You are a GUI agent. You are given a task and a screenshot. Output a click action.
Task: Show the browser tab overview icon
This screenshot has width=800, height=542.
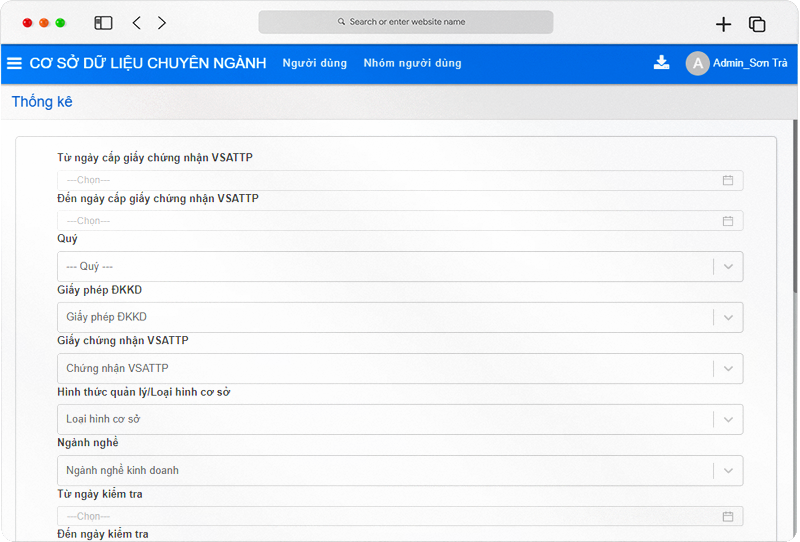(x=757, y=24)
